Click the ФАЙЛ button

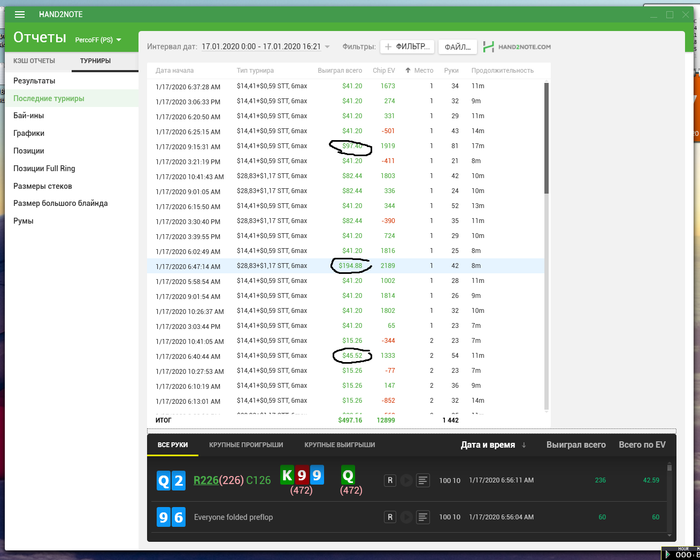tap(457, 46)
